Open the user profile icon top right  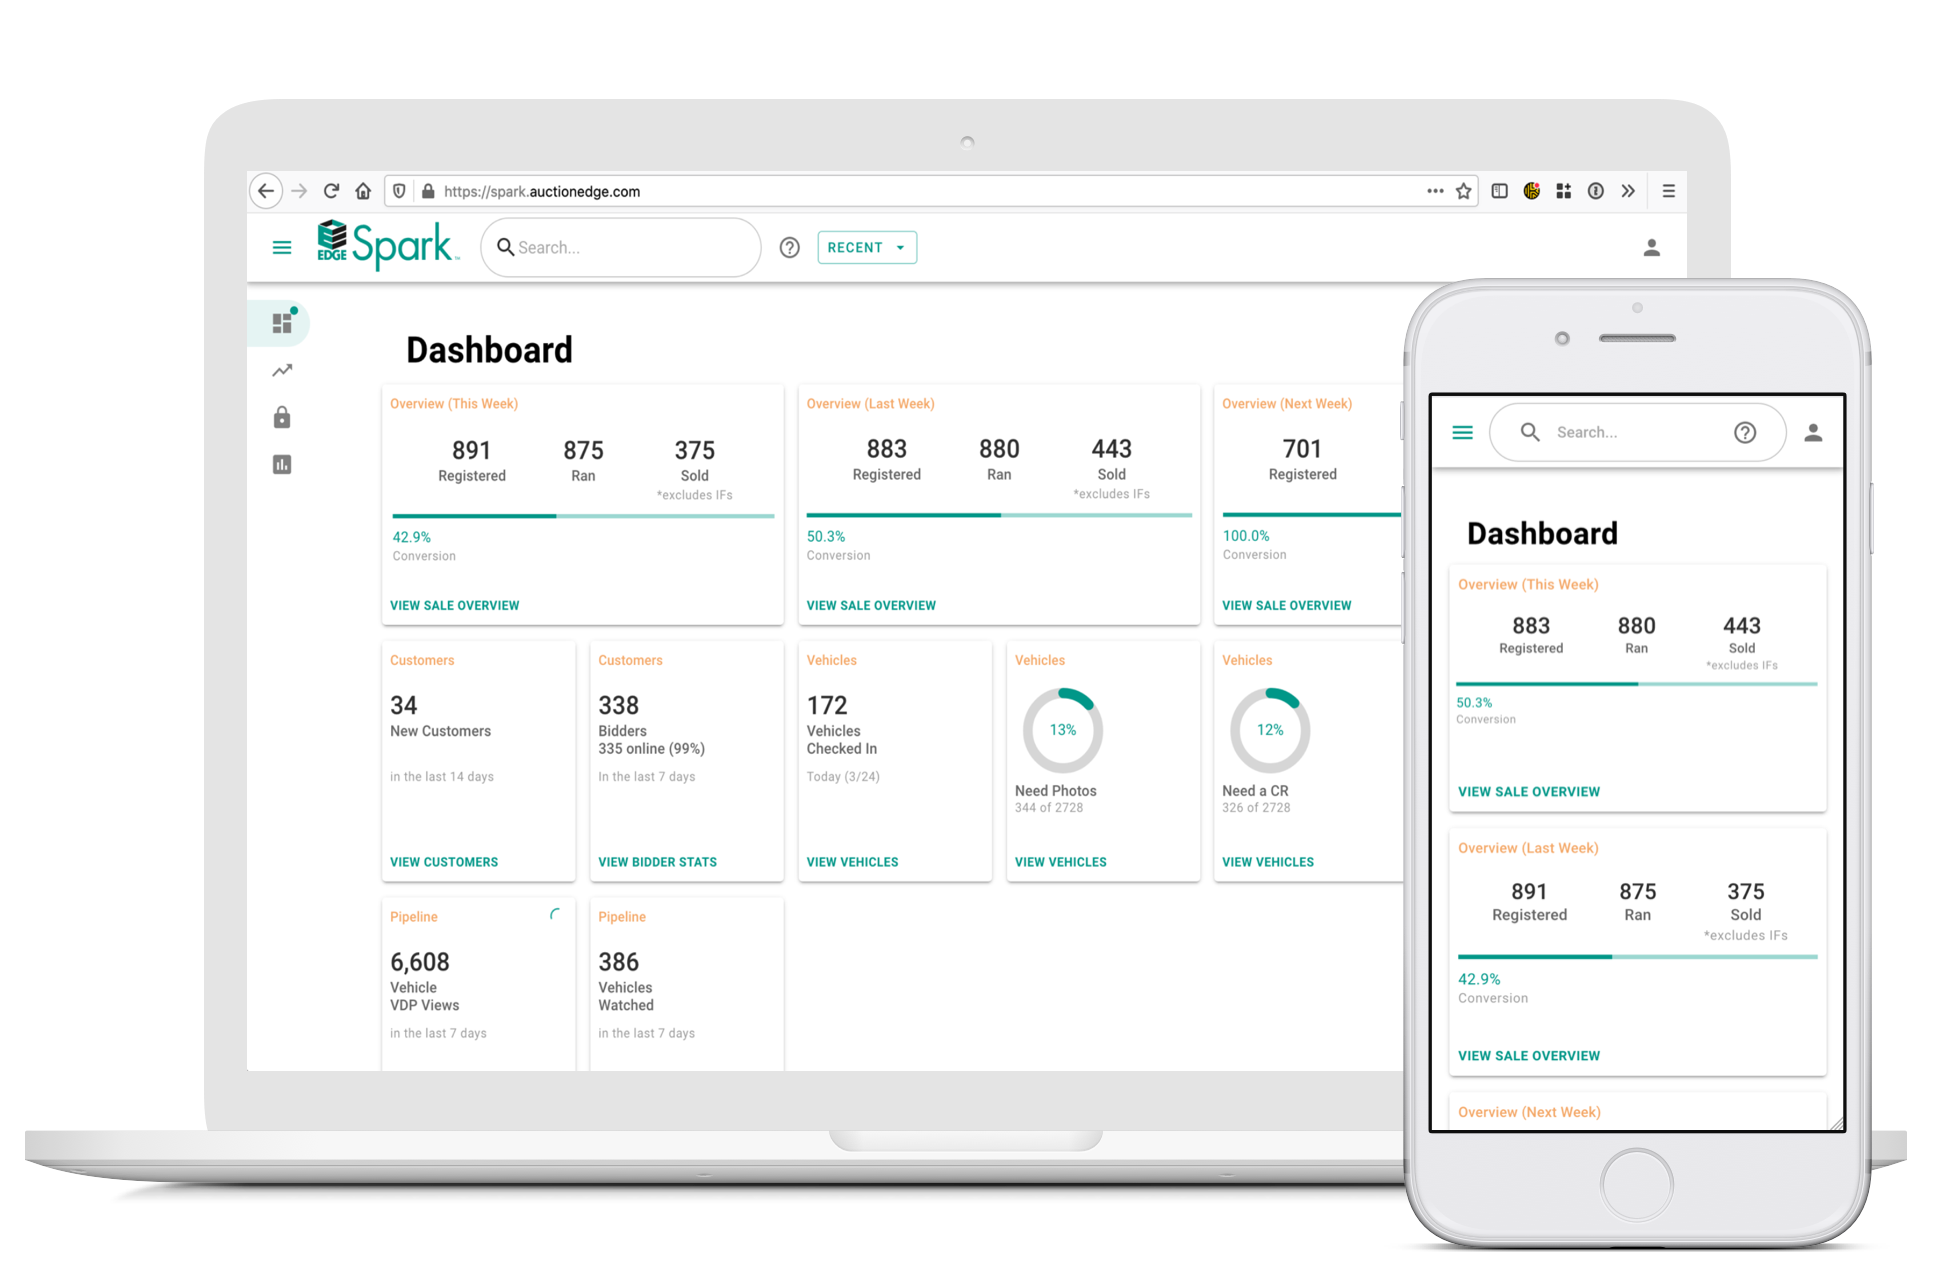[x=1652, y=246]
